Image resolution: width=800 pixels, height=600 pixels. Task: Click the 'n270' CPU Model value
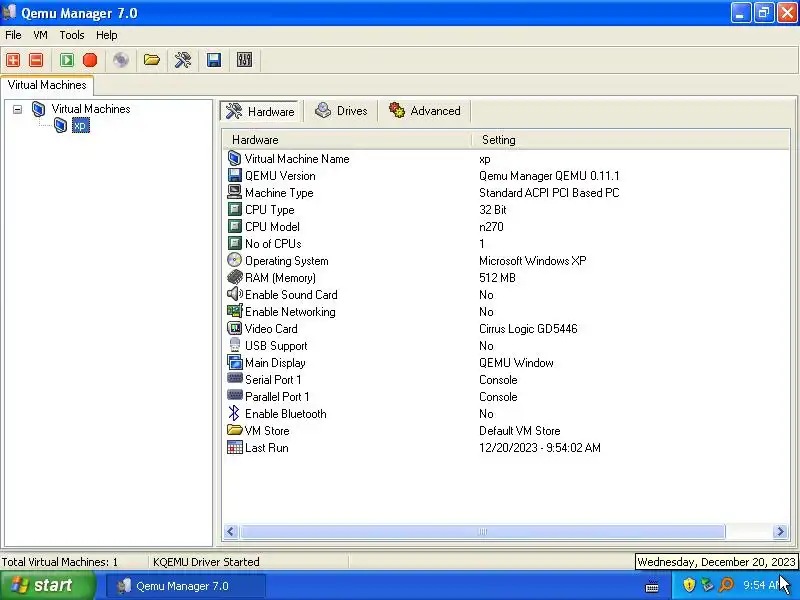coord(491,227)
